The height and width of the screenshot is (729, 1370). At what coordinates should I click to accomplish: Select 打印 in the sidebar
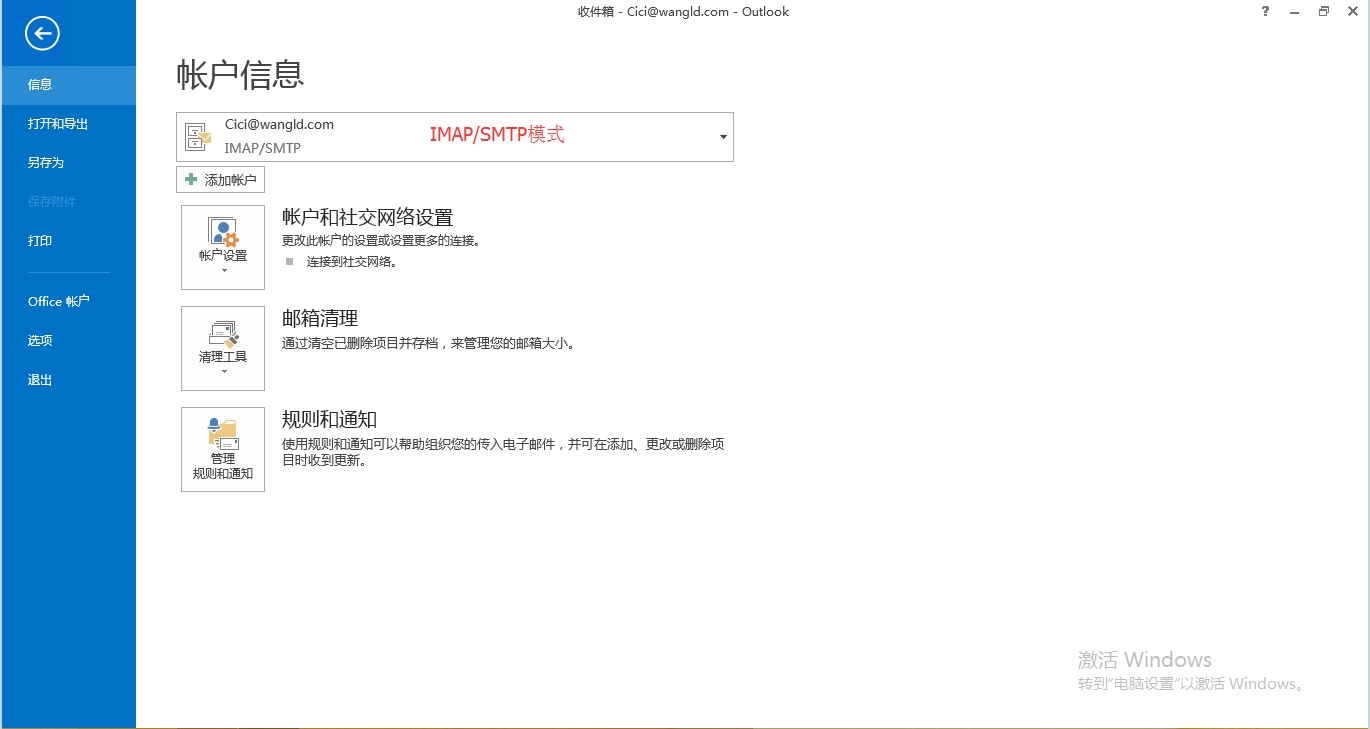(x=68, y=241)
